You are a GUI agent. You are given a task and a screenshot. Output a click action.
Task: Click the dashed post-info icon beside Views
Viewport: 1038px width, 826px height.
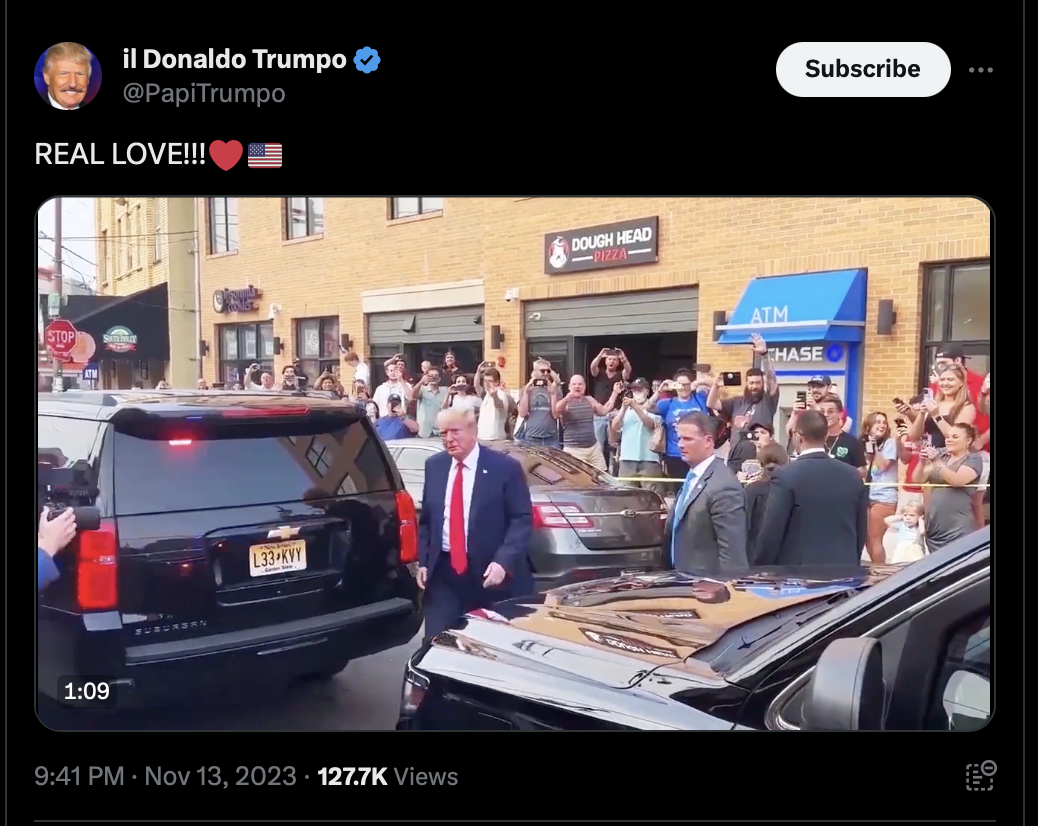click(x=980, y=776)
